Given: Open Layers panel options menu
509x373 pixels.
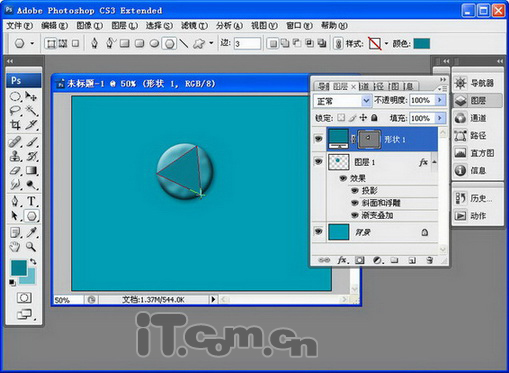Looking at the screenshot, I should coord(442,88).
